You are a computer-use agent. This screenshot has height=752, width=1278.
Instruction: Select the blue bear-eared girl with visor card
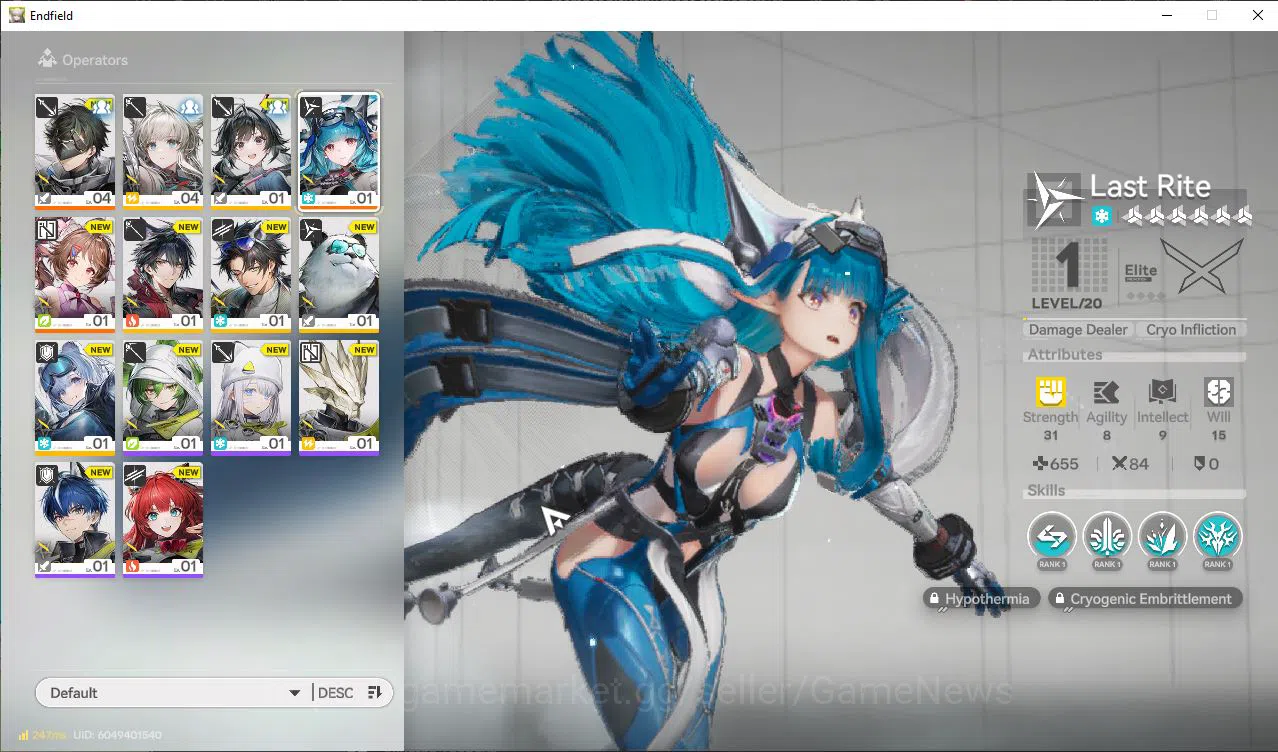pos(75,398)
